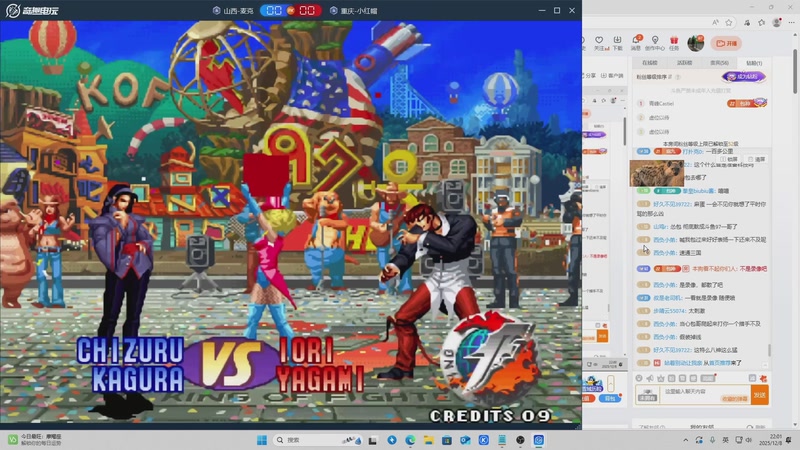Viewport: 800px width, 450px height.
Task: Click the 首页推荐 link in chat
Action: [719, 363]
